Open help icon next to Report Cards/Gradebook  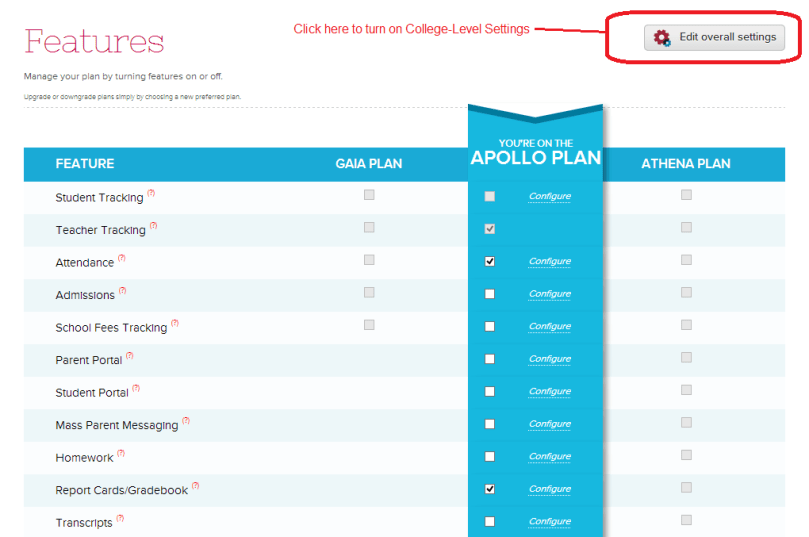tap(196, 485)
